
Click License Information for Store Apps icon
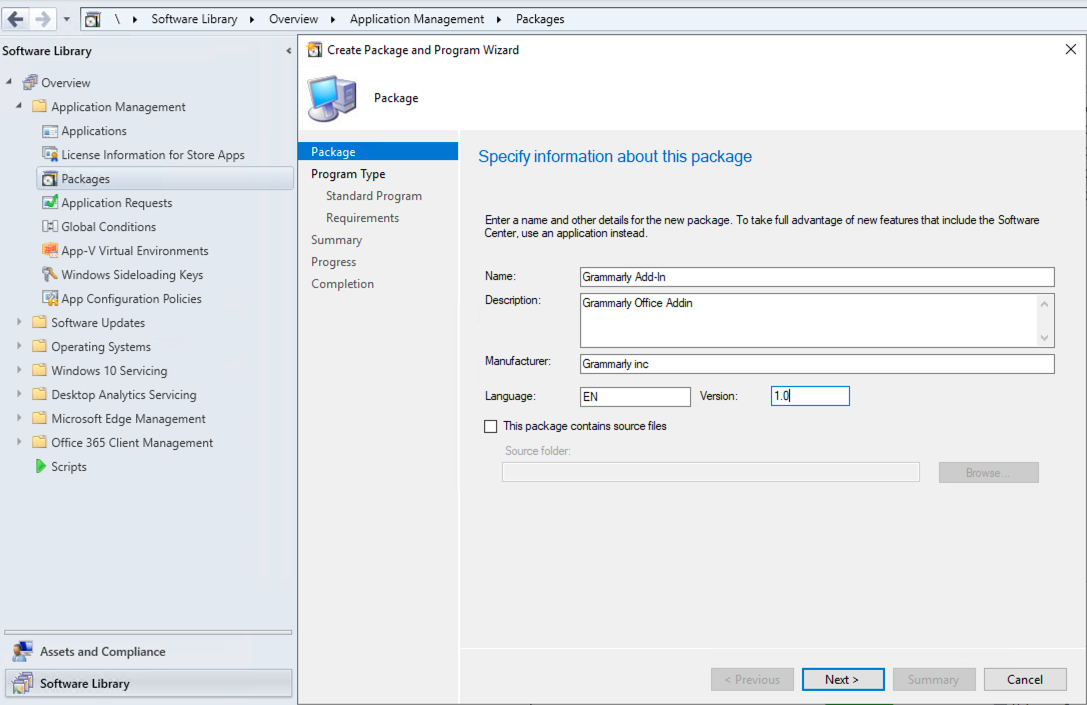(50, 155)
